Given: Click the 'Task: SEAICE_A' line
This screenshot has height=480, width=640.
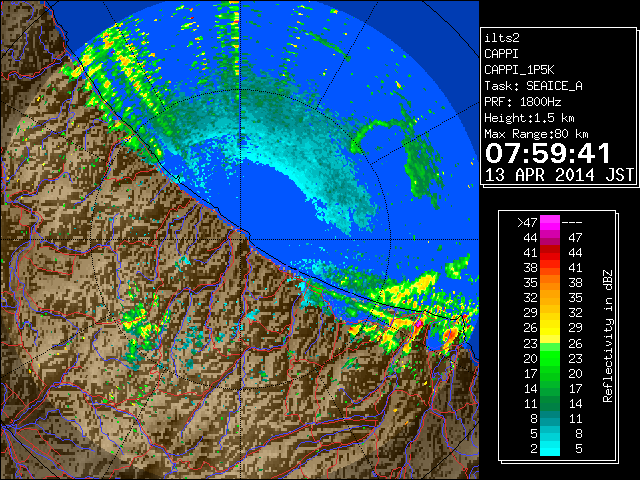Looking at the screenshot, I should pos(533,86).
